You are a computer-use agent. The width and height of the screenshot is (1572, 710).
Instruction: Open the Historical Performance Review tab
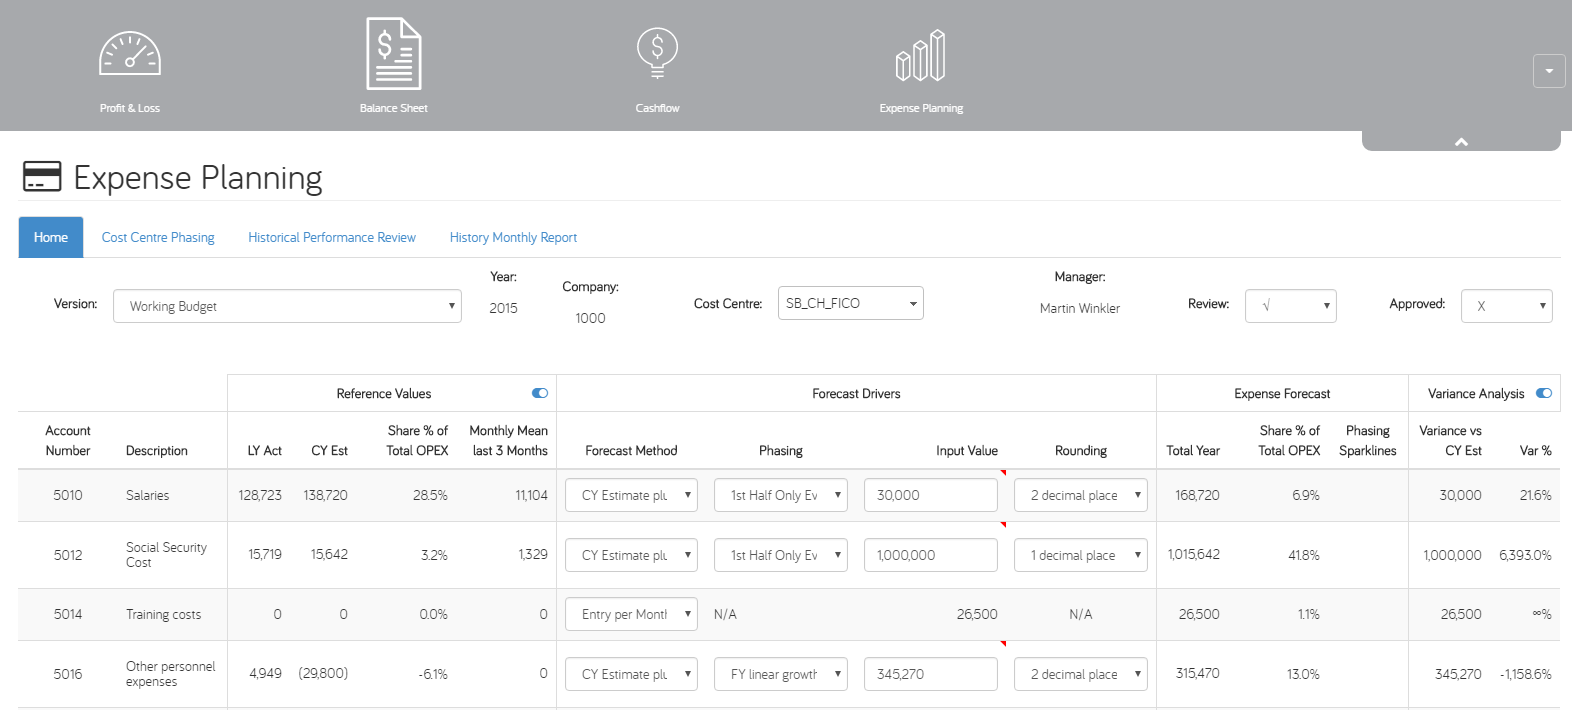click(x=332, y=237)
